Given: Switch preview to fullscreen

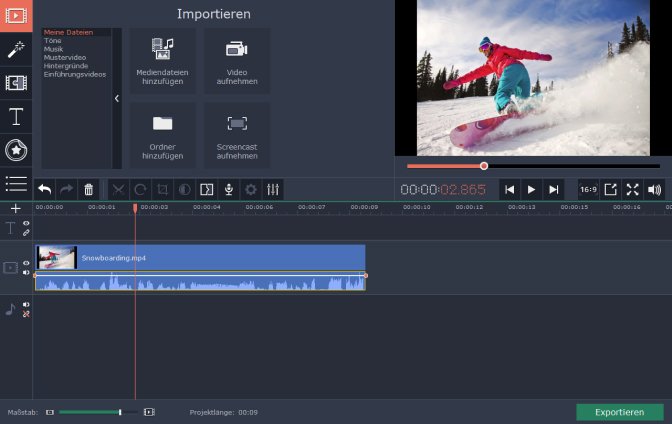Looking at the screenshot, I should [633, 189].
